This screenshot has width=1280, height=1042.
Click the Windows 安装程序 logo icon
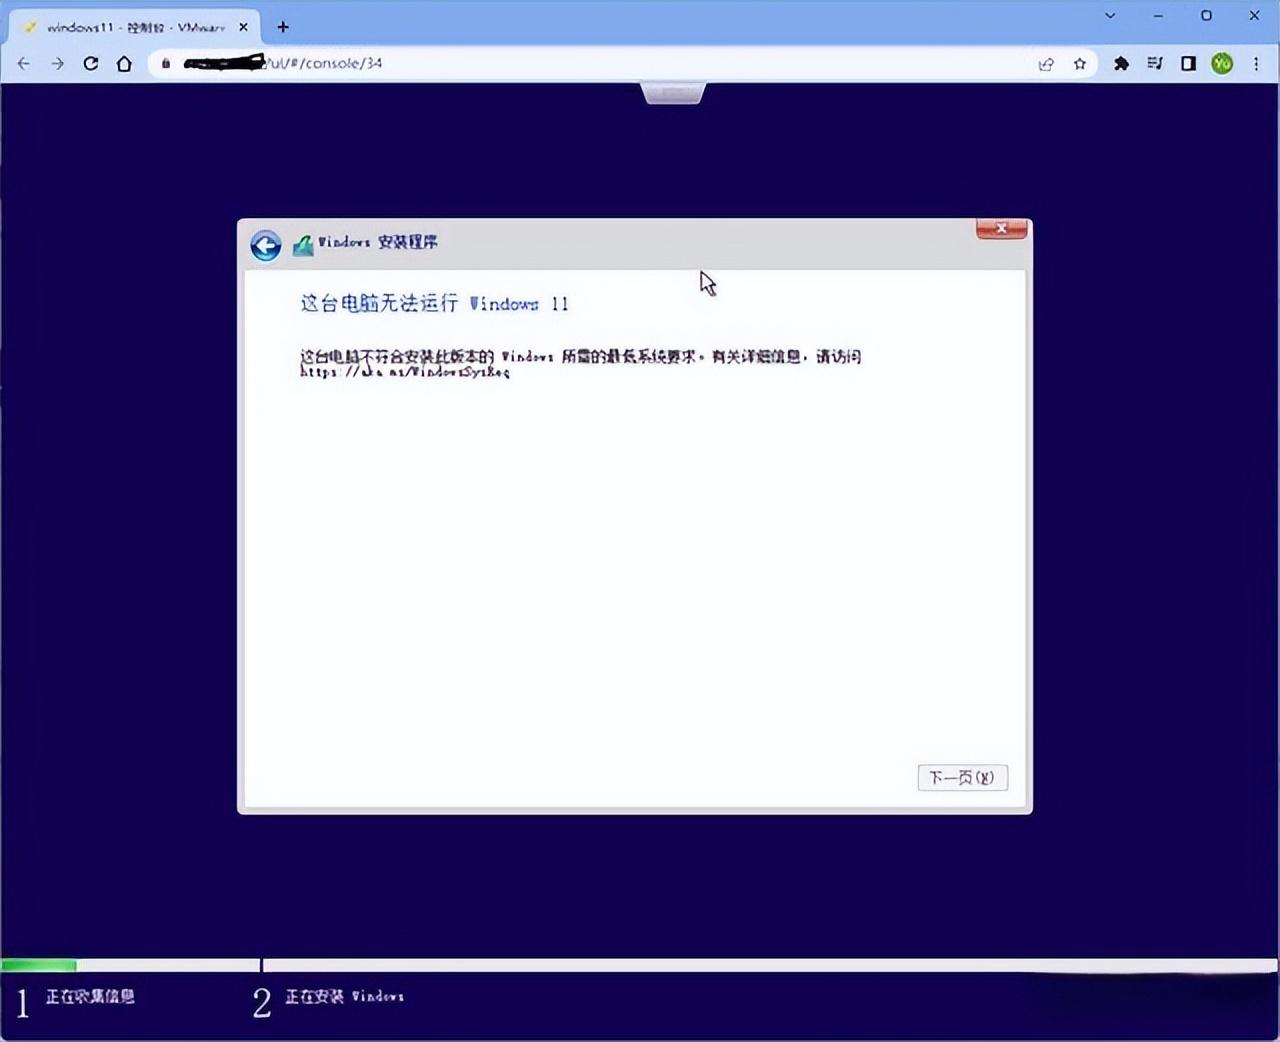[x=301, y=243]
